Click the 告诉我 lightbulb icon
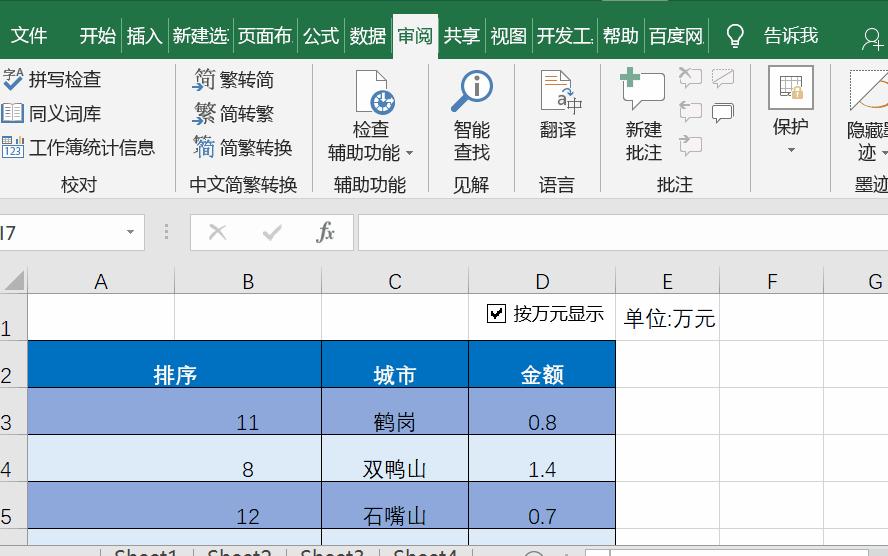Viewport: 888px width, 556px height. (735, 36)
